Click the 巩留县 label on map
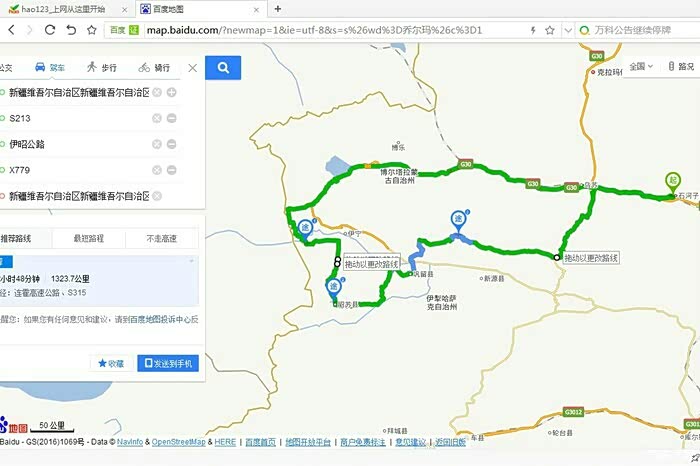The width and height of the screenshot is (700, 466). click(x=422, y=274)
